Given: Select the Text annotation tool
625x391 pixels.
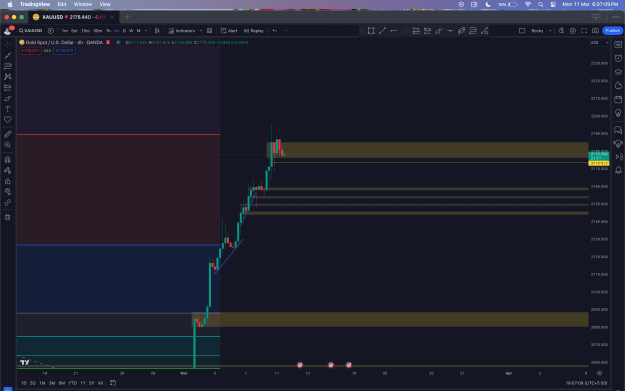Looking at the screenshot, I should [8, 109].
